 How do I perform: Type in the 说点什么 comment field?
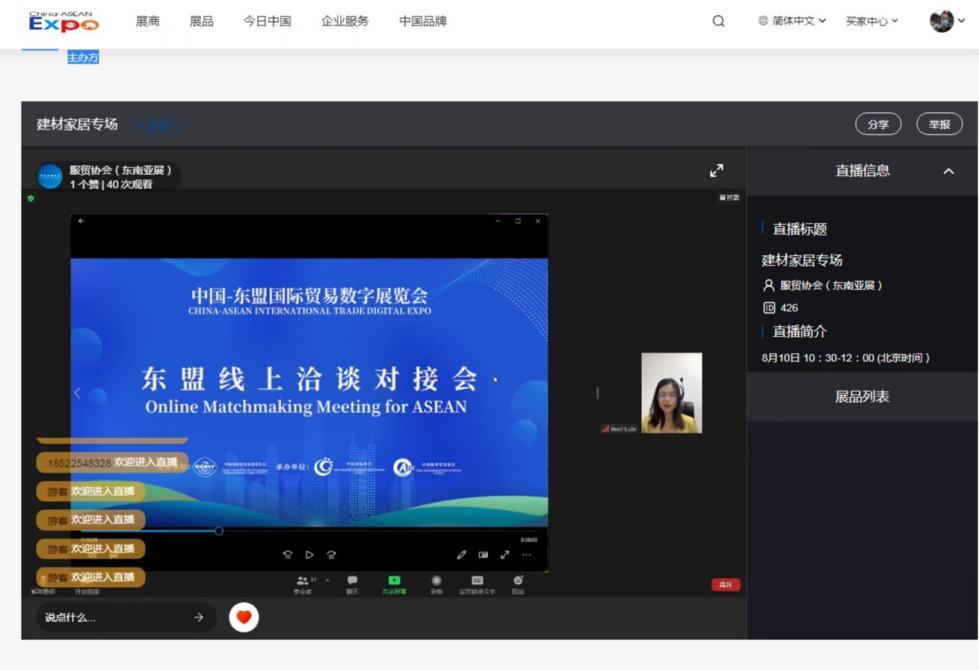110,618
